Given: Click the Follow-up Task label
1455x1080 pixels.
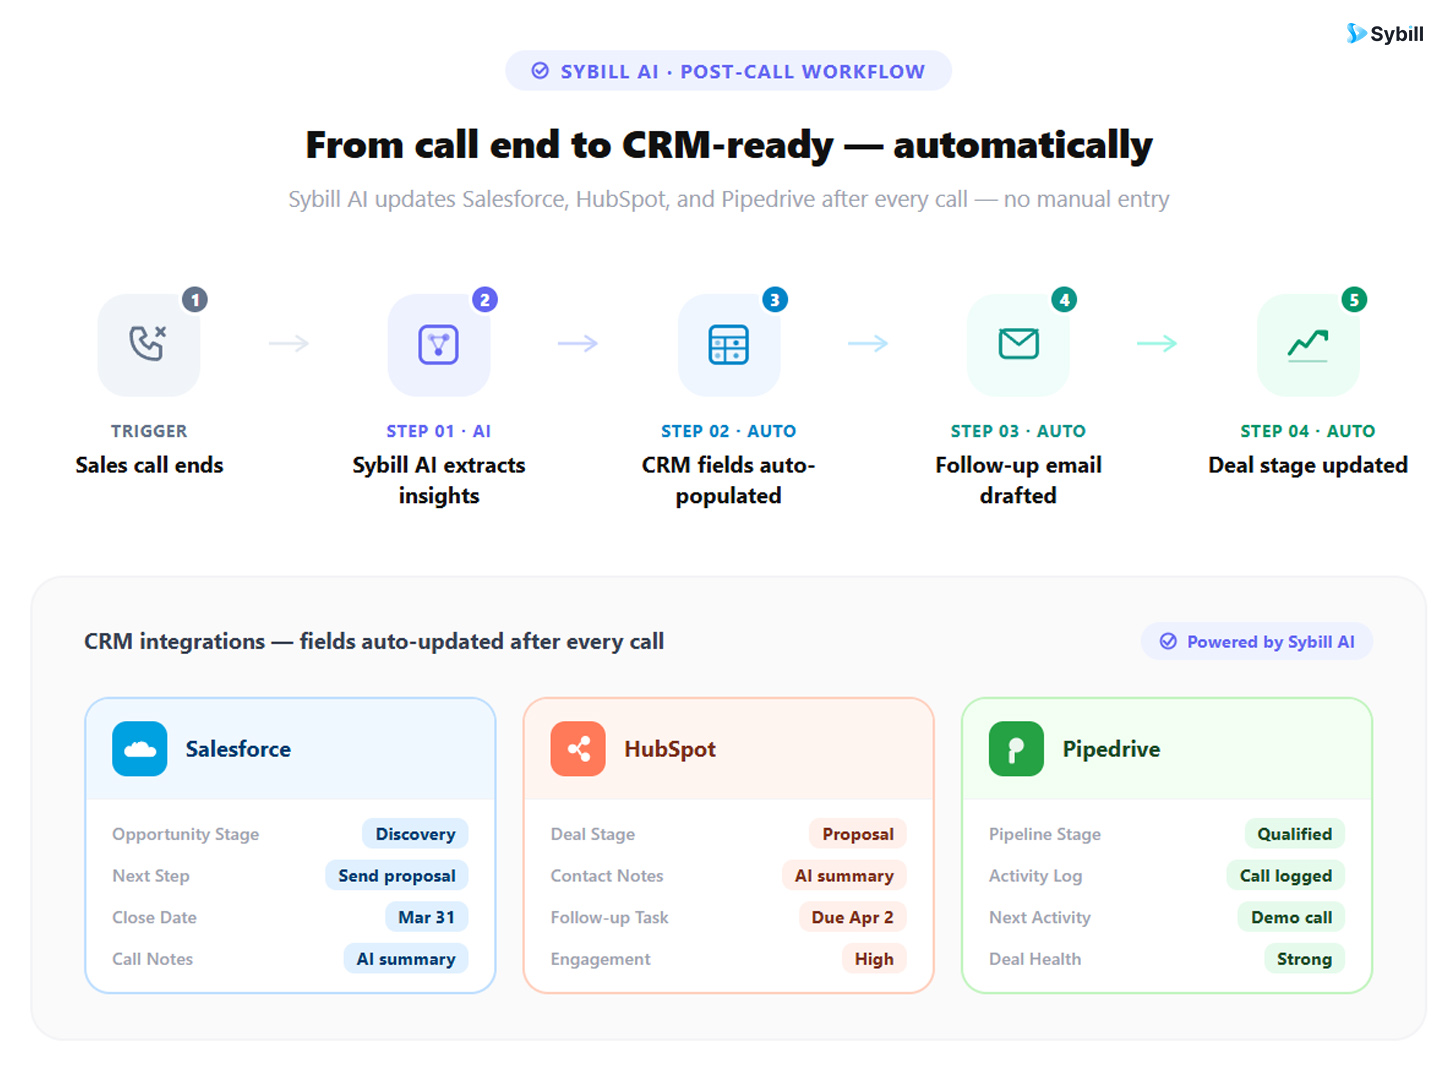Looking at the screenshot, I should click(x=609, y=917).
